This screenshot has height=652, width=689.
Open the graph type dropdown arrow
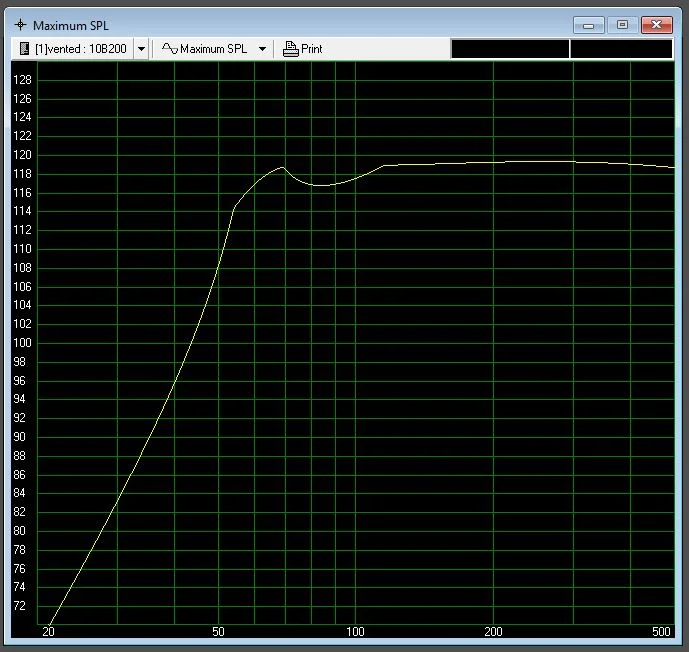(262, 48)
